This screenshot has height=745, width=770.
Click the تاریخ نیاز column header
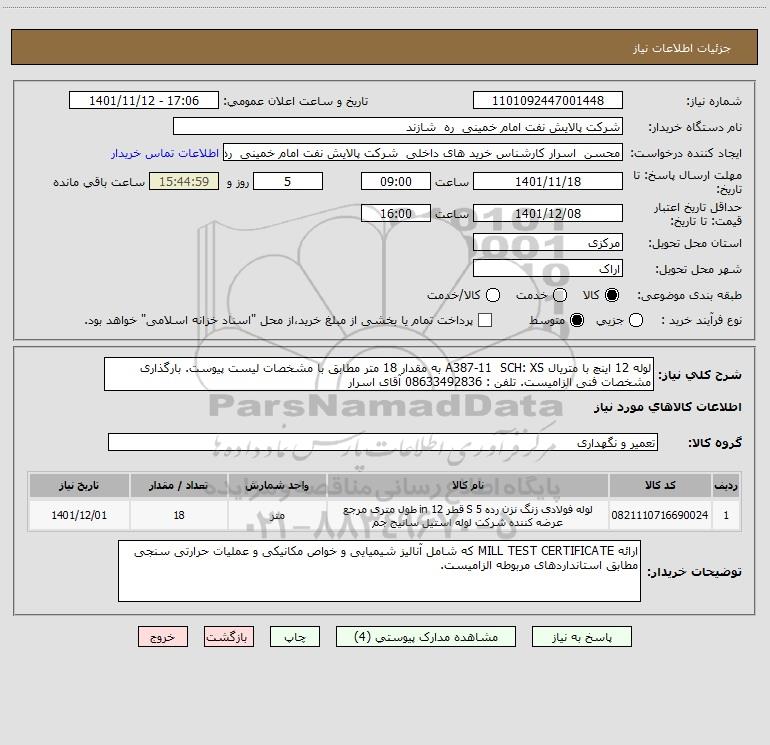79,485
